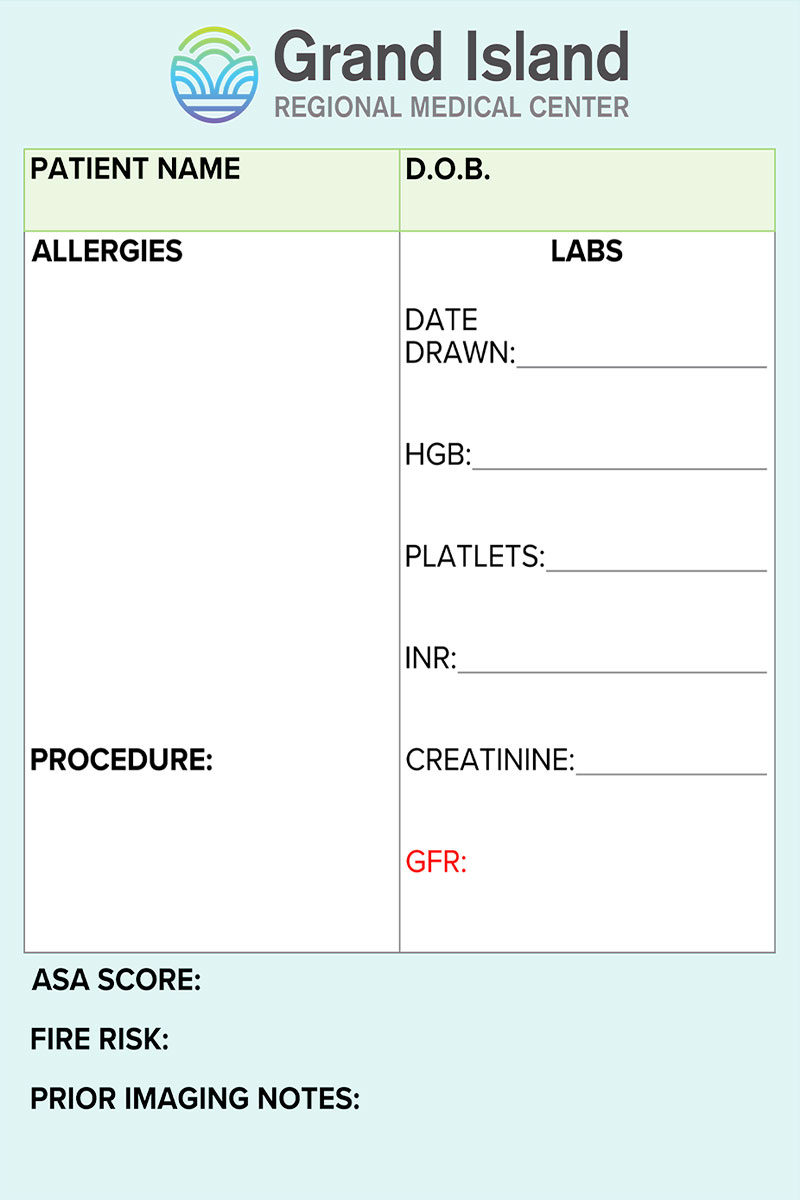Click the Date Drawn label text

(x=460, y=336)
